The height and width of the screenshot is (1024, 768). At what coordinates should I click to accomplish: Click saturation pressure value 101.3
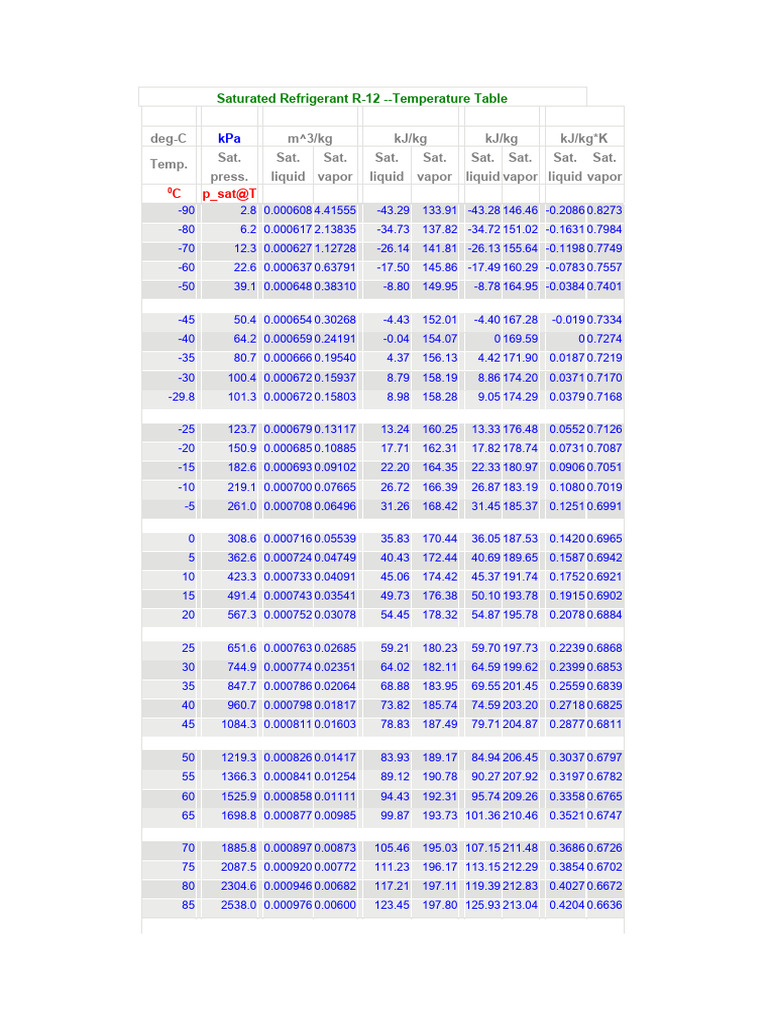point(242,396)
